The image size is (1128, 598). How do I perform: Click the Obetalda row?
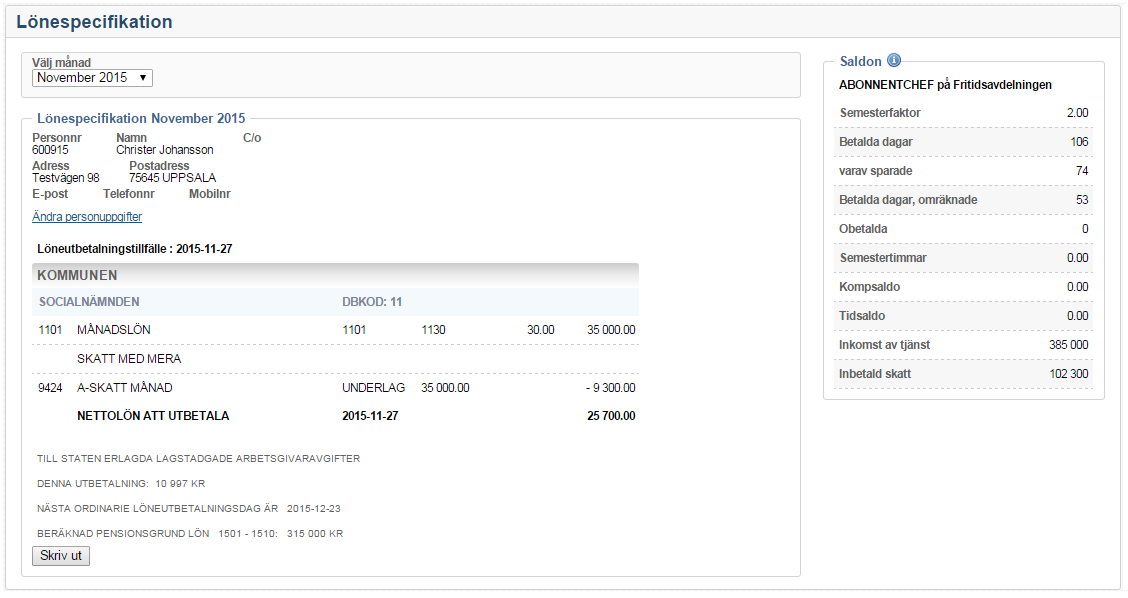(x=963, y=229)
